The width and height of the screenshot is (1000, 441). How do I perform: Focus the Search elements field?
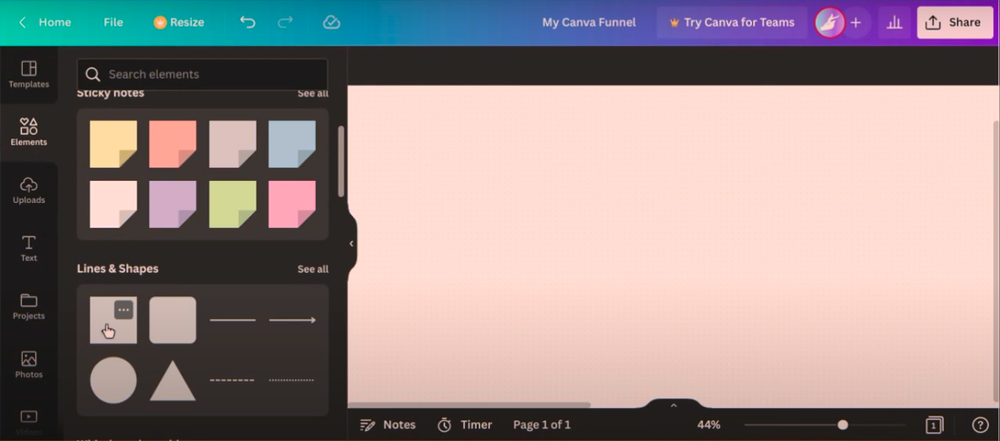click(202, 74)
